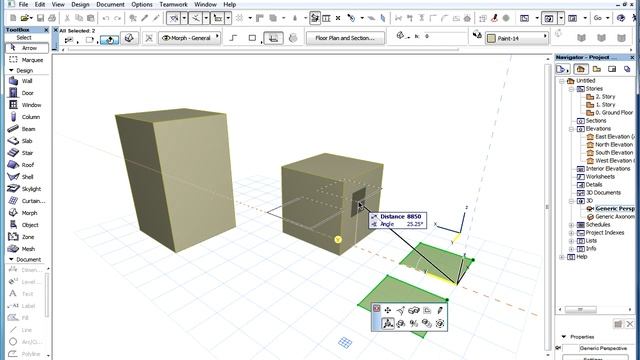Pick the Skylight tool

coord(27,189)
